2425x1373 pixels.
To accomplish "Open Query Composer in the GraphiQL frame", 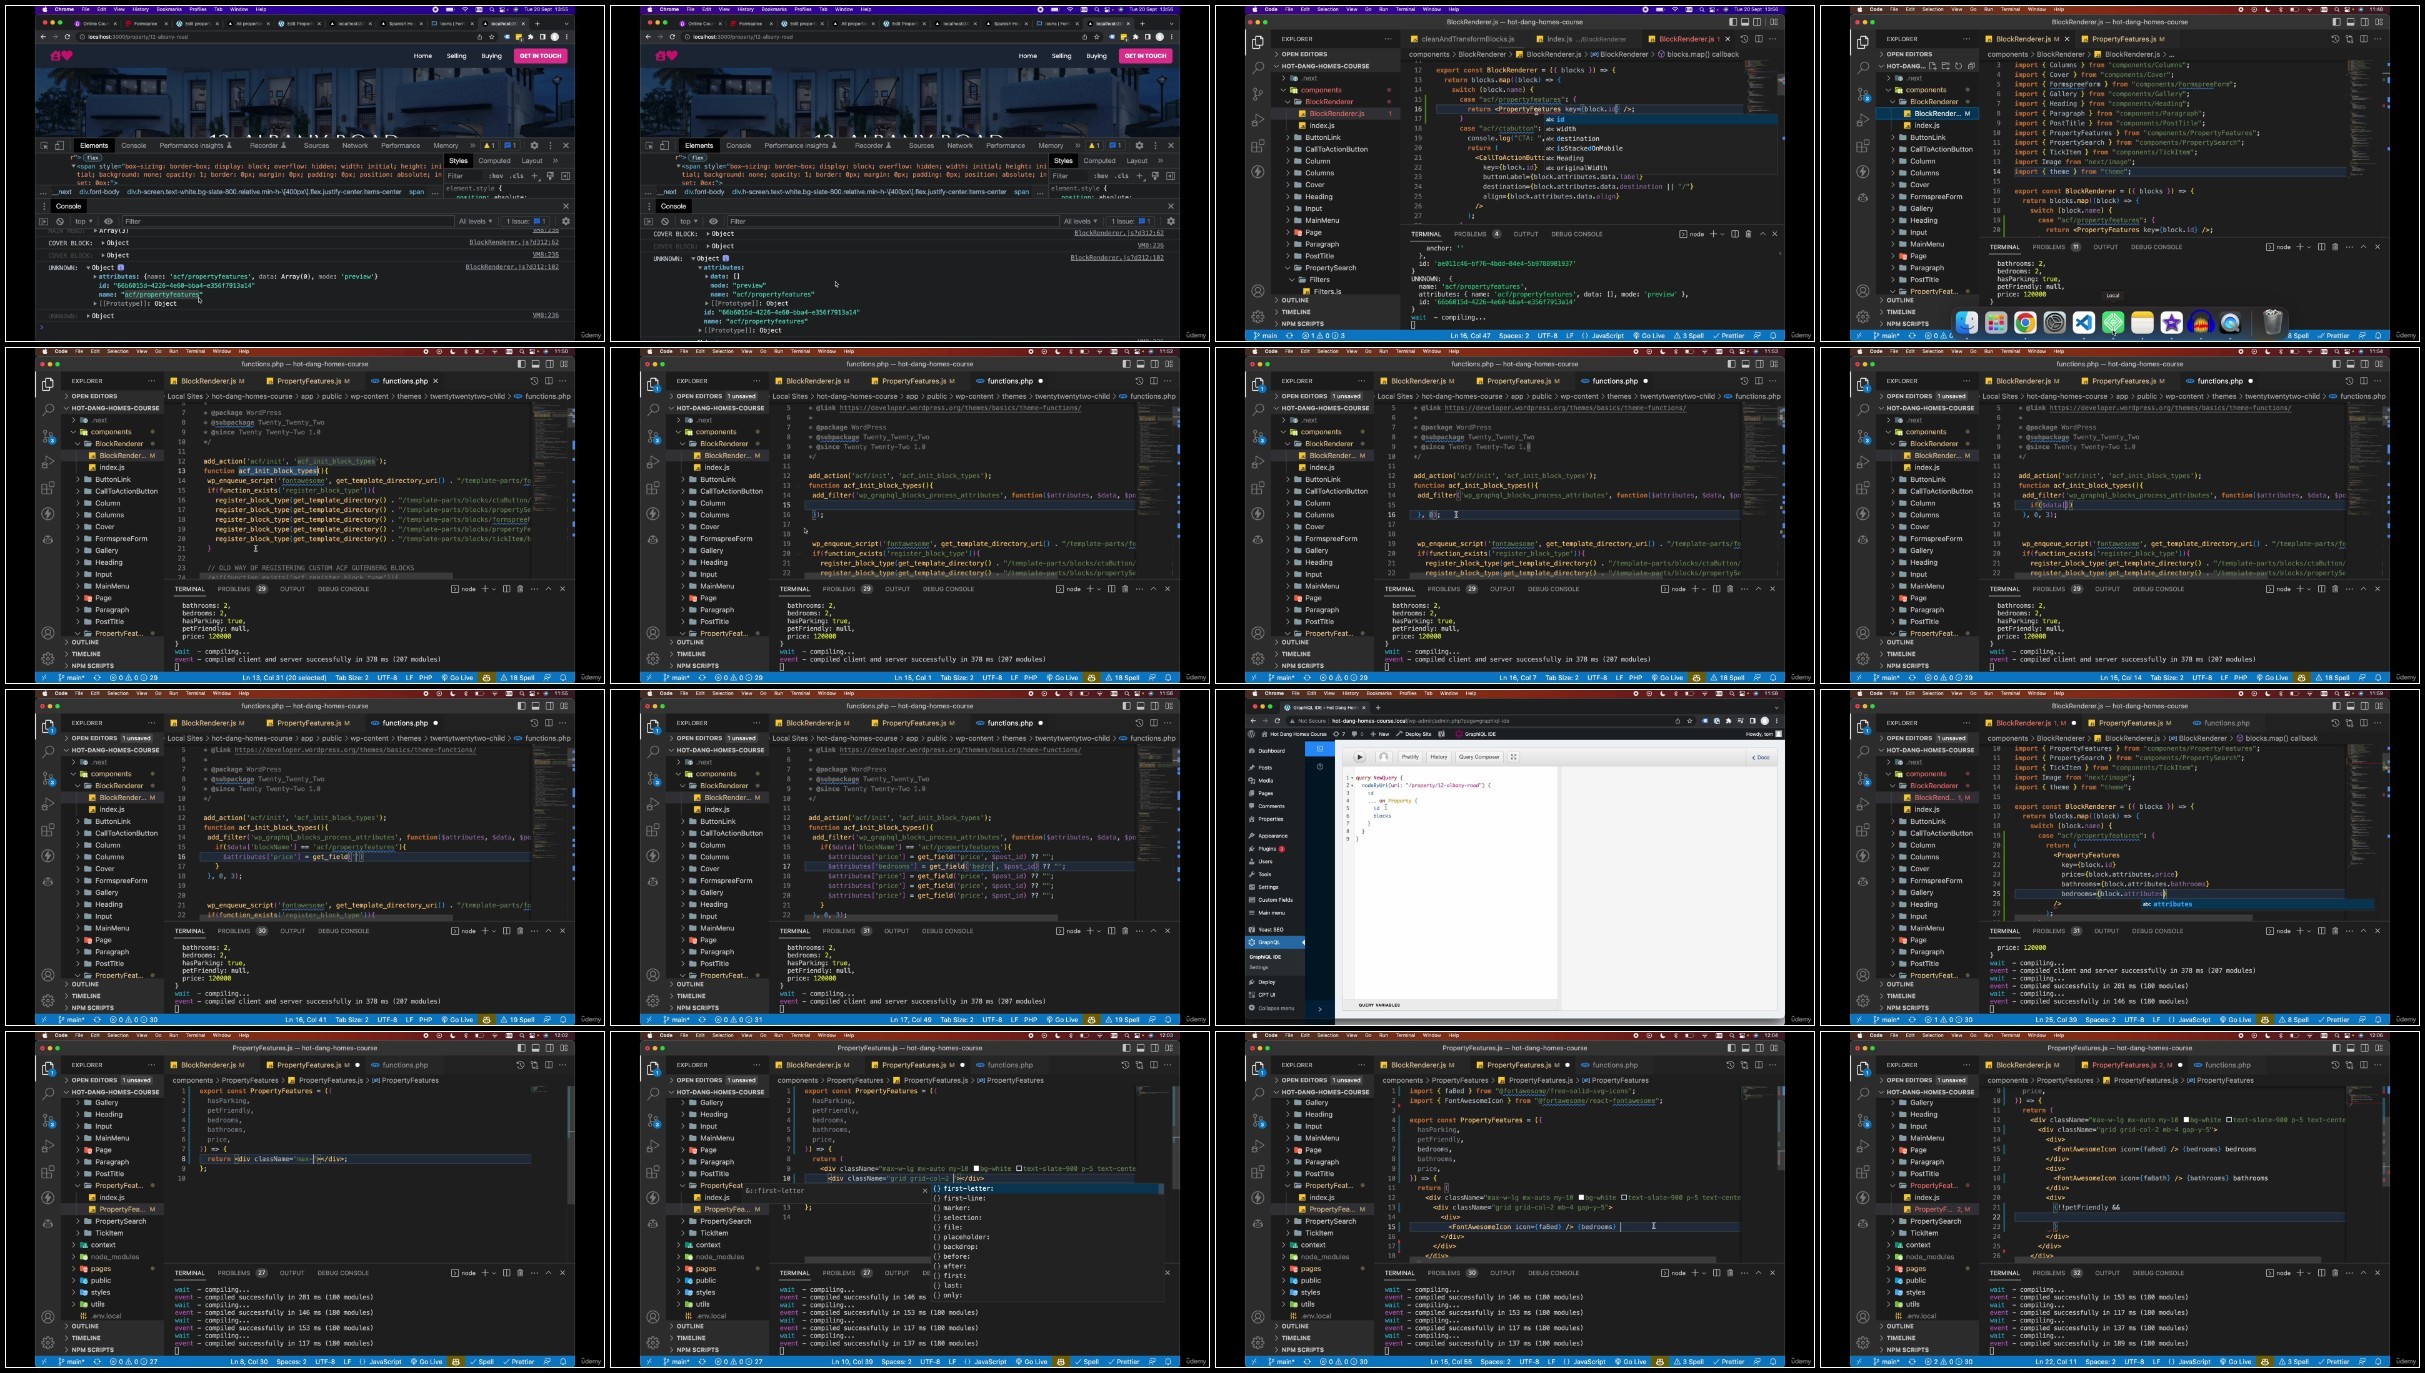I will (x=1479, y=757).
